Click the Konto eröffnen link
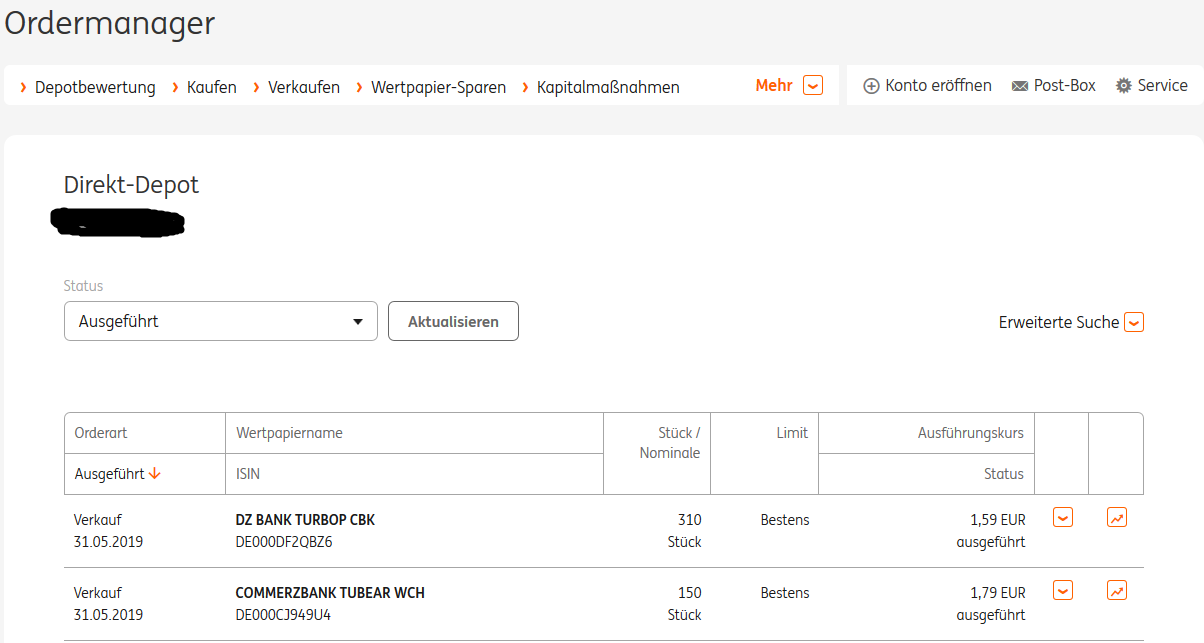This screenshot has width=1204, height=643. click(927, 86)
